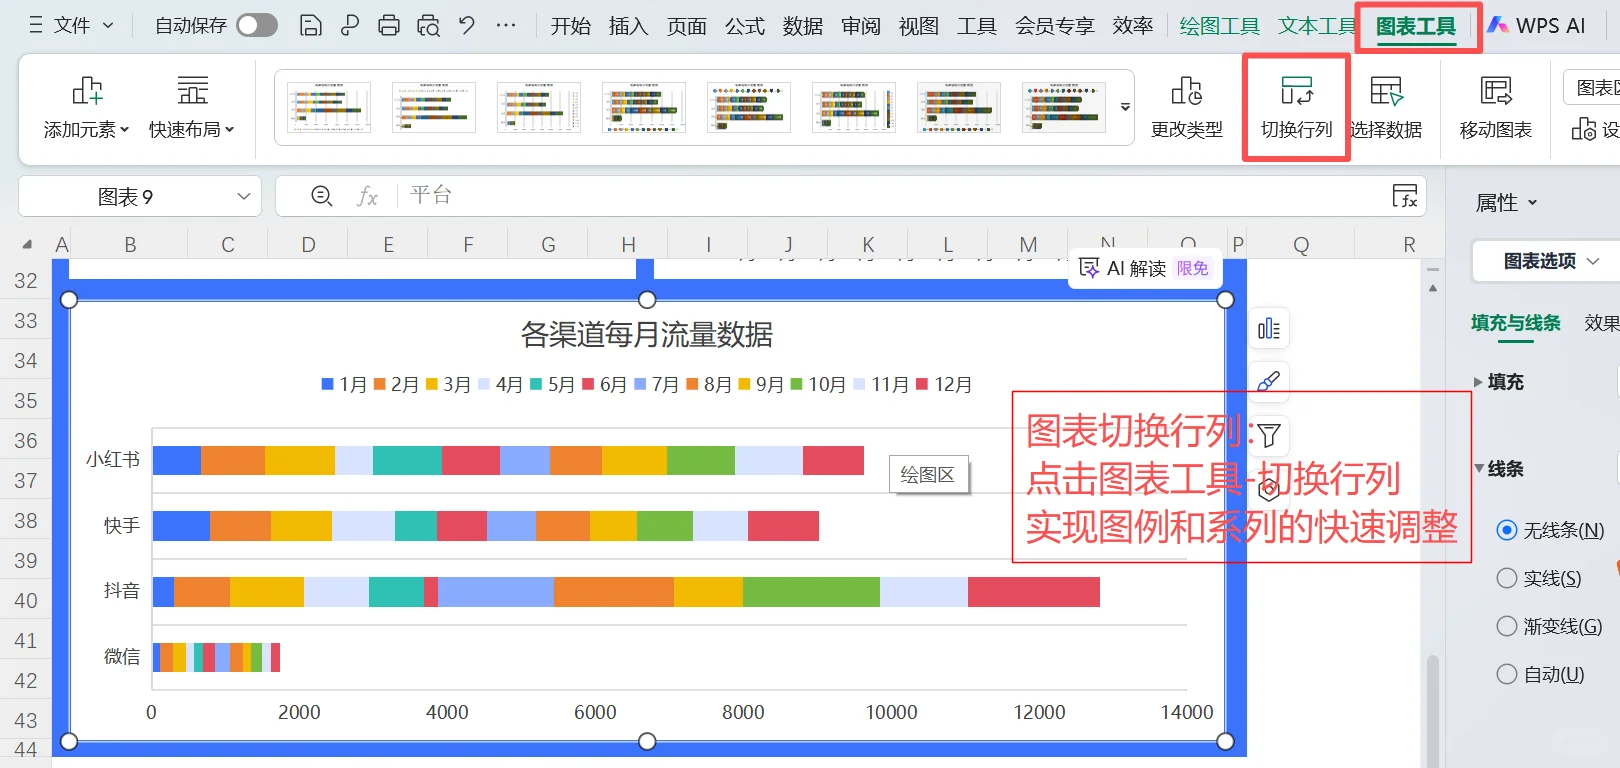Click the 12月 legend entry
Viewport: 1620px width, 768px height.
tap(944, 385)
